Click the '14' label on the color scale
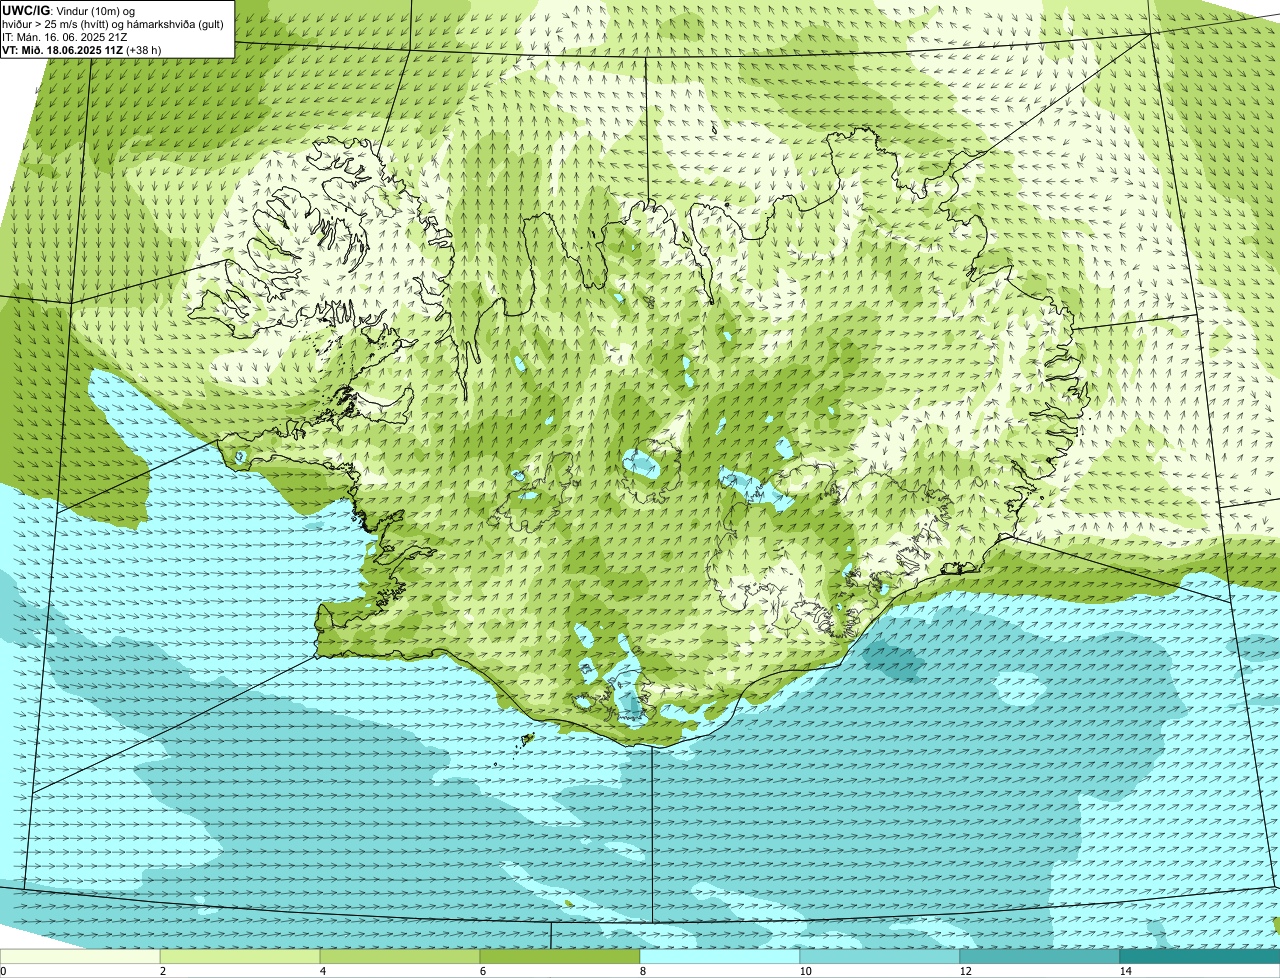1280x978 pixels. tap(1125, 971)
